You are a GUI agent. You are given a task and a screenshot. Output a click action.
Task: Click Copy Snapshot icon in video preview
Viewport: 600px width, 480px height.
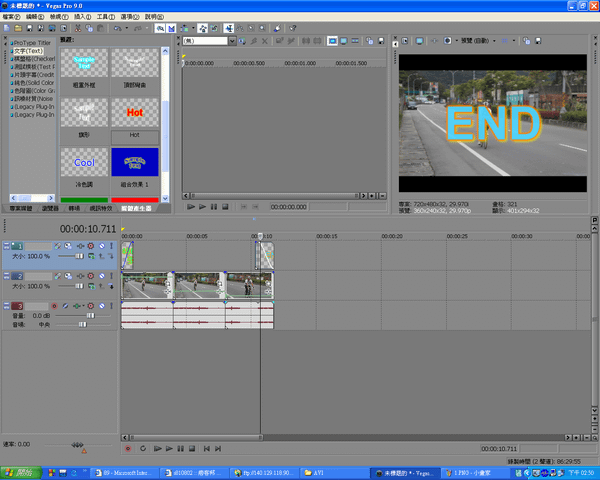pyautogui.click(x=527, y=41)
